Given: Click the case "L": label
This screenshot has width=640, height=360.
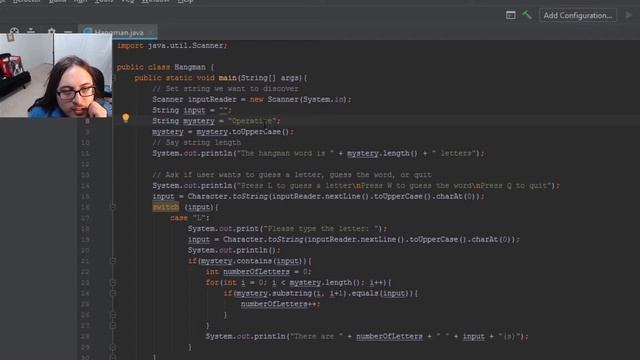Looking at the screenshot, I should [189, 218].
